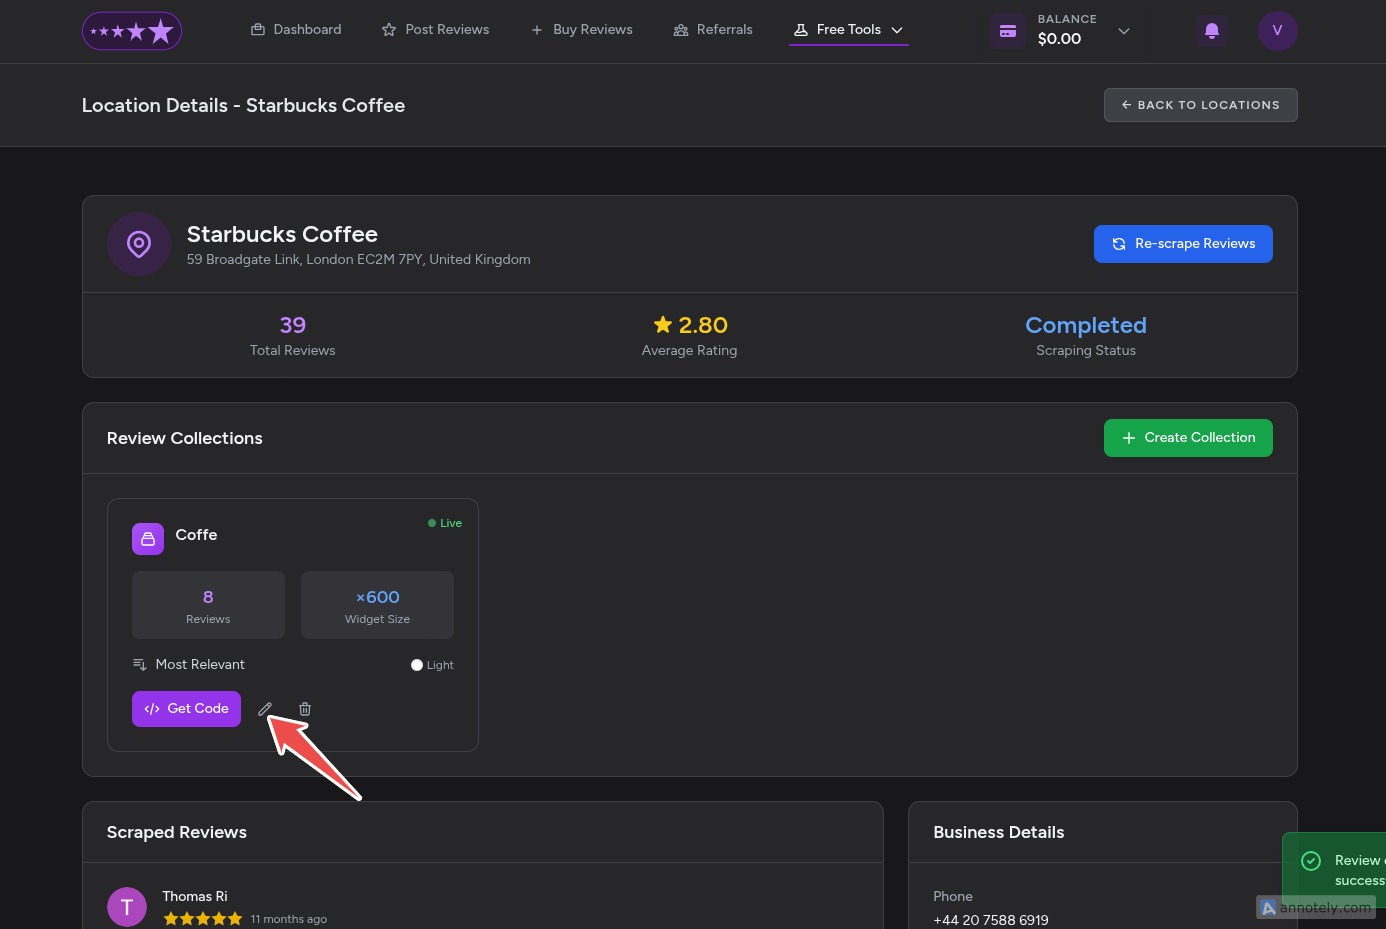Click the Live status indicator
The width and height of the screenshot is (1386, 929).
(445, 523)
